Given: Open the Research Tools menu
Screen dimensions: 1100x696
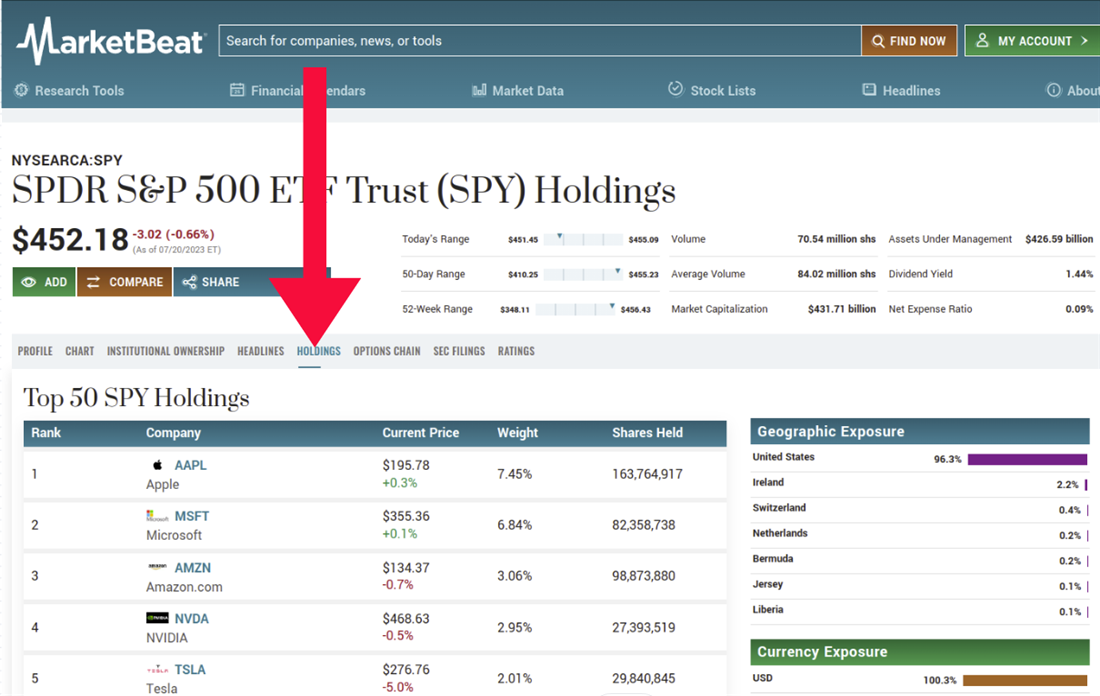Looking at the screenshot, I should point(69,90).
